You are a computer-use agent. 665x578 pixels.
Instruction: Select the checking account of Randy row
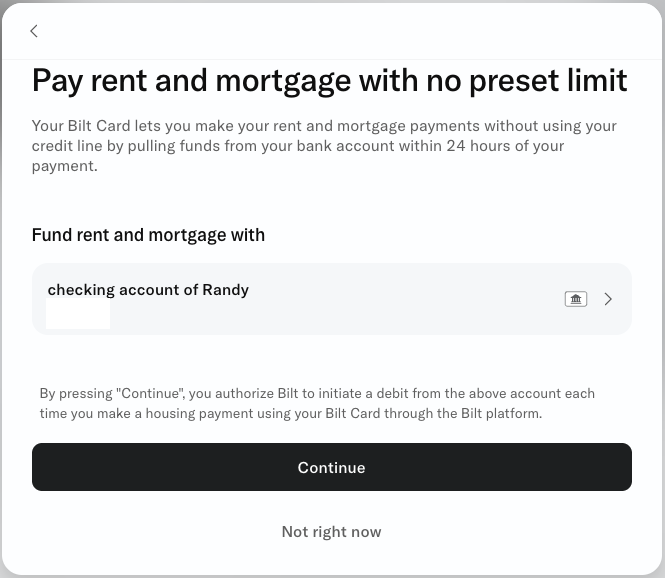coord(331,298)
